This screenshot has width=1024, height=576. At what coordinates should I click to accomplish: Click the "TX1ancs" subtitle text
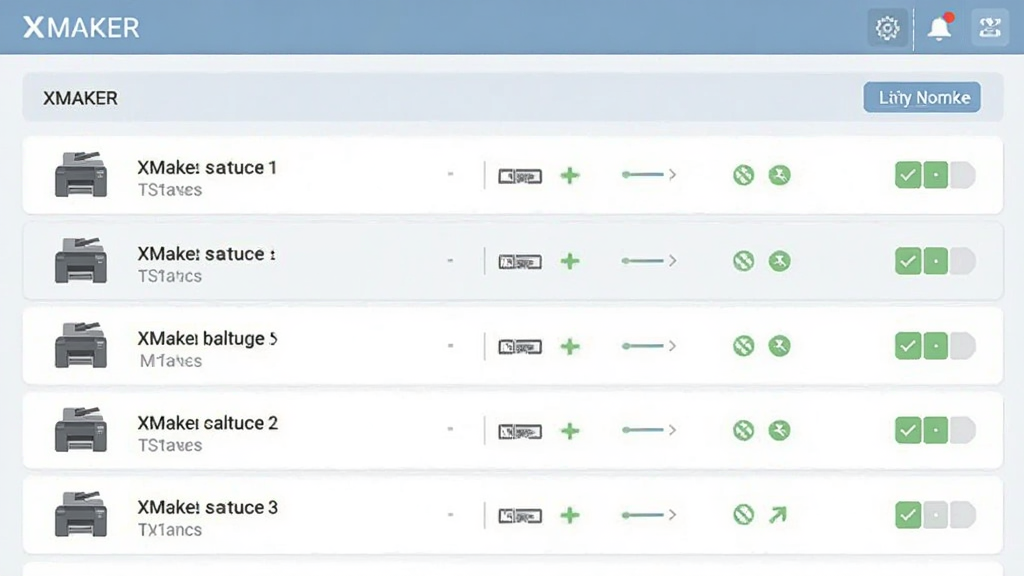click(x=170, y=530)
